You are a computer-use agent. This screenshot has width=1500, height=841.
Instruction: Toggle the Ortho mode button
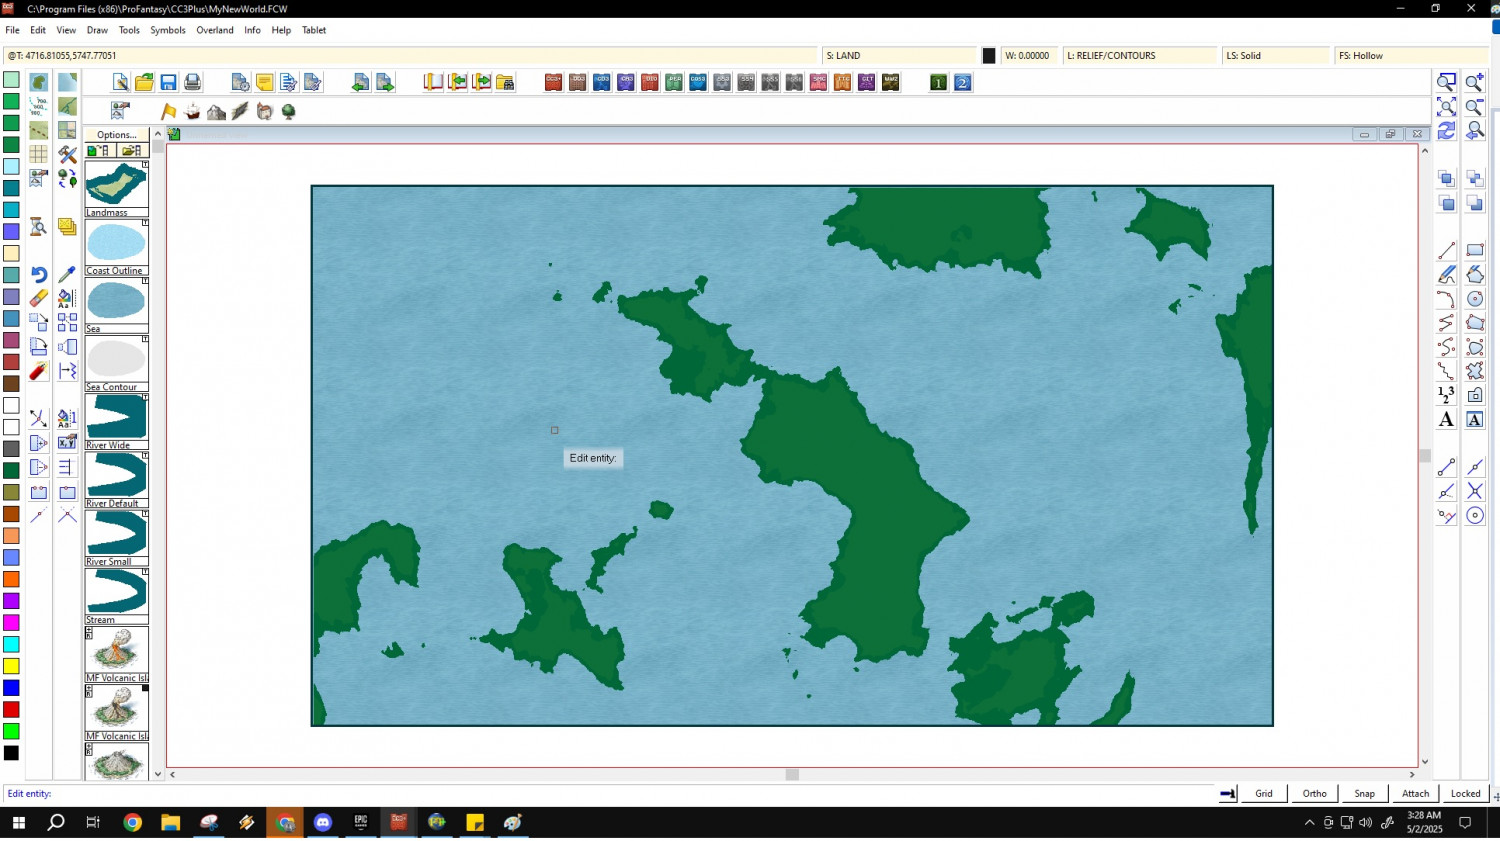[x=1314, y=794]
